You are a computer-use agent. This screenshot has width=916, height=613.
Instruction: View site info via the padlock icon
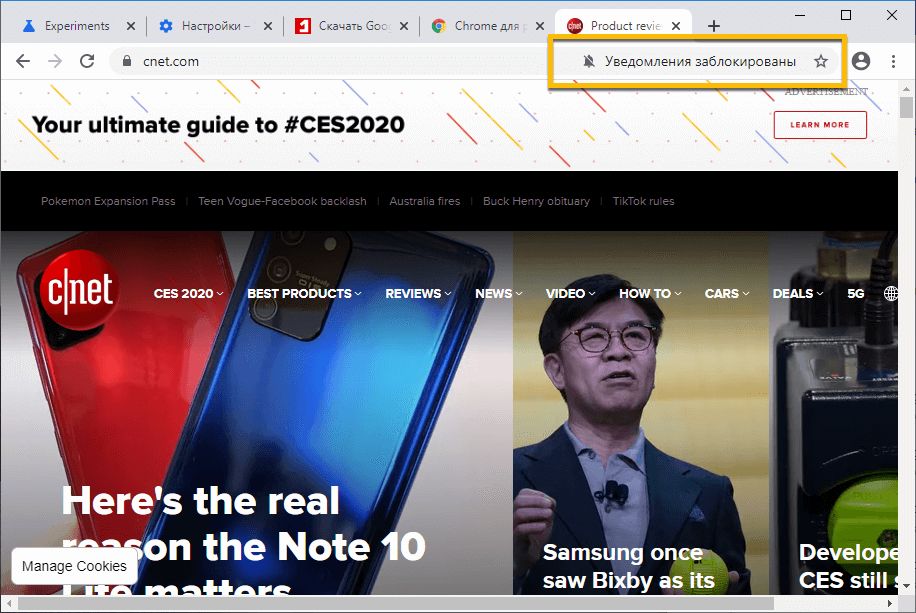126,61
